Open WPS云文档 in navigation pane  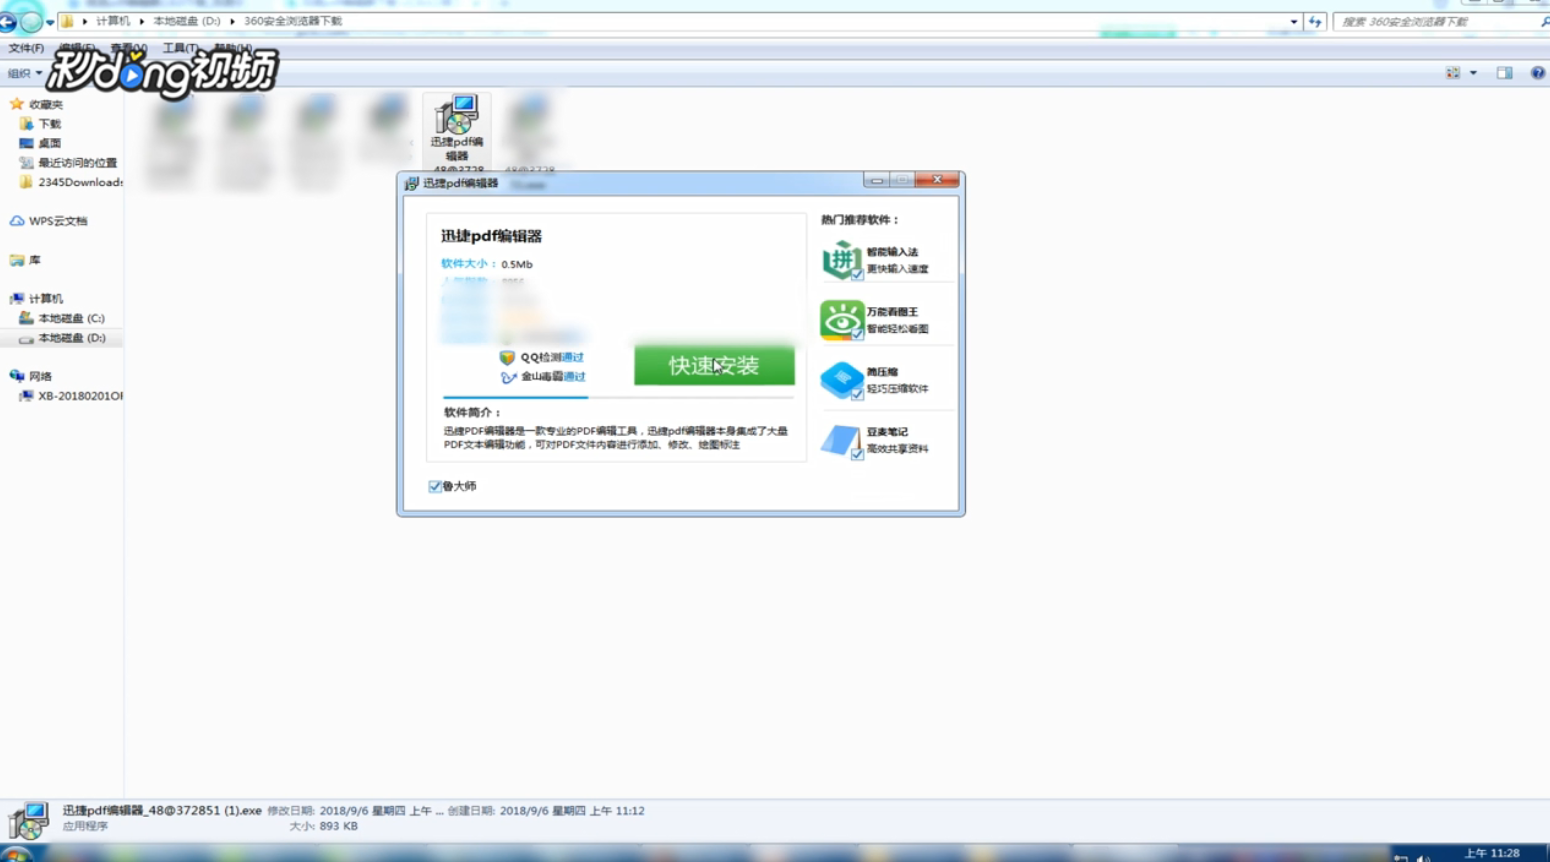click(57, 221)
